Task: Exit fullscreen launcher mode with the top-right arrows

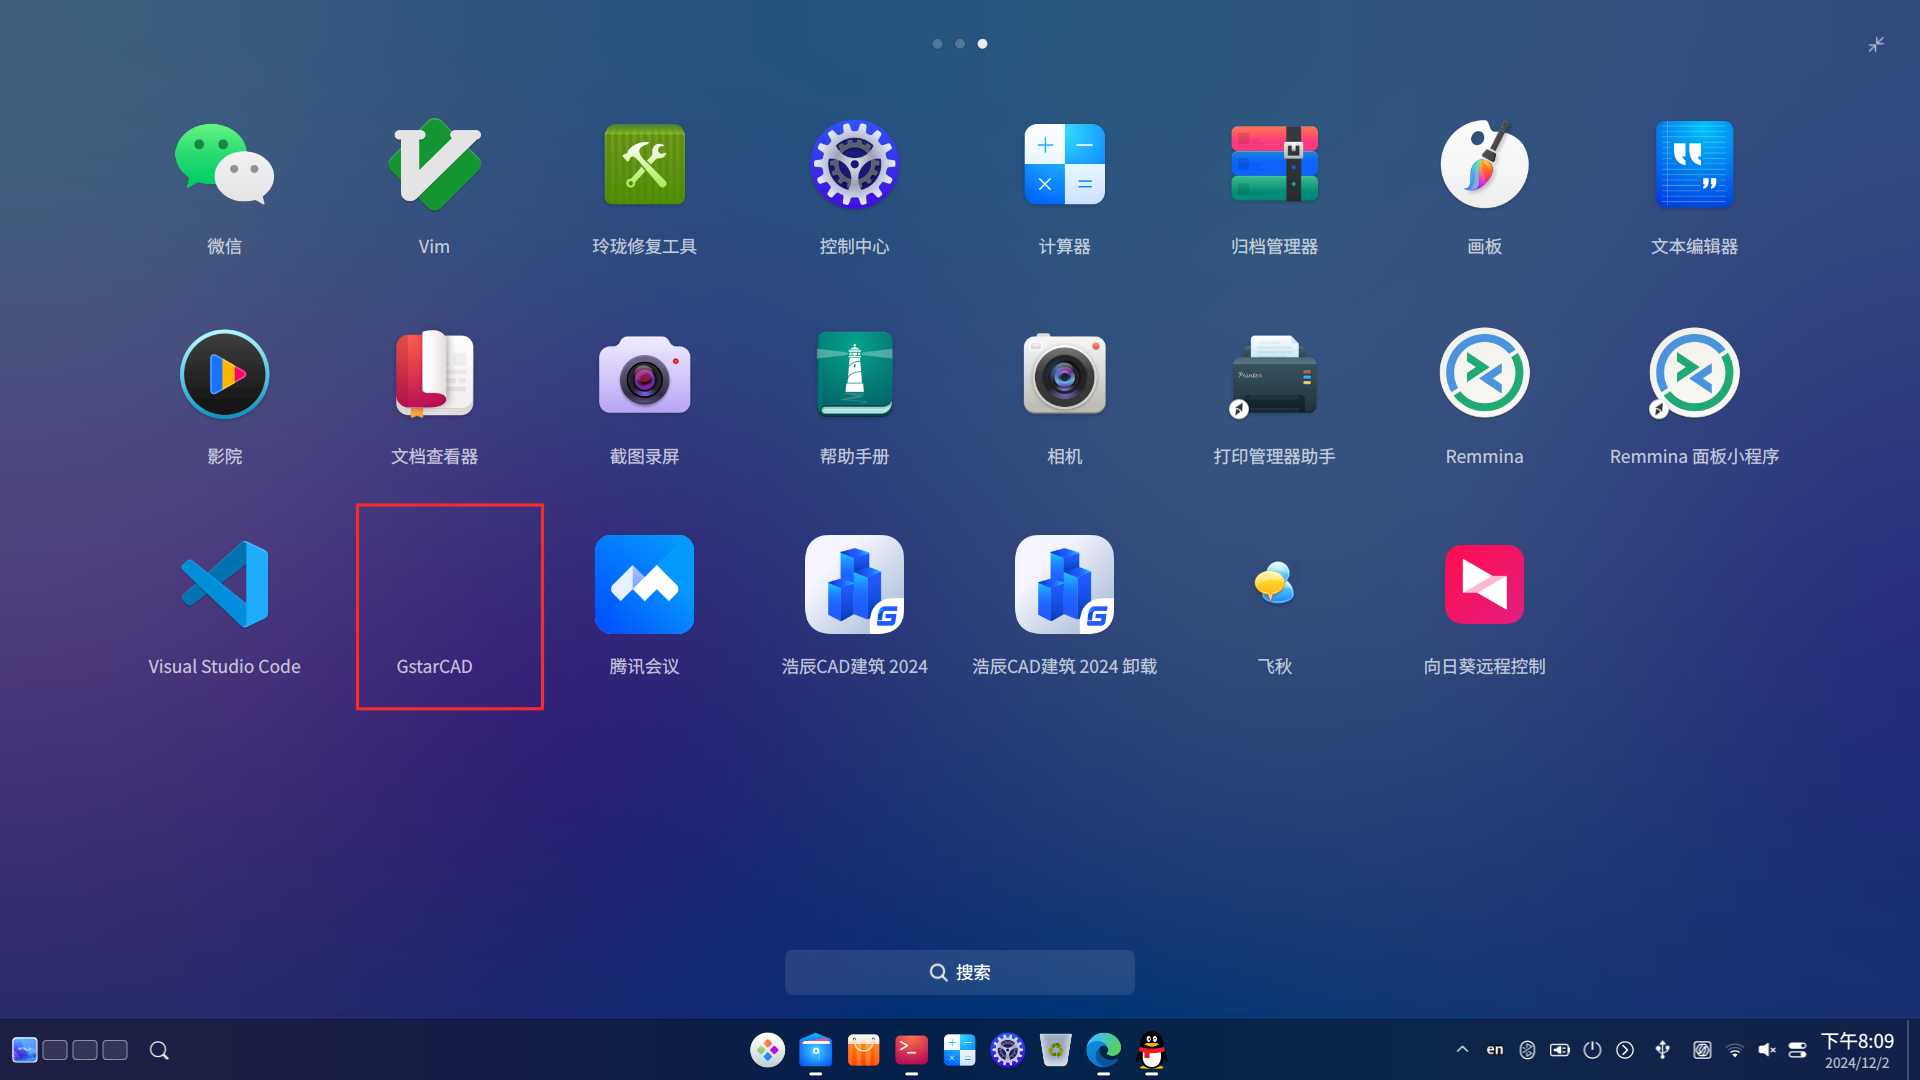Action: [1876, 45]
